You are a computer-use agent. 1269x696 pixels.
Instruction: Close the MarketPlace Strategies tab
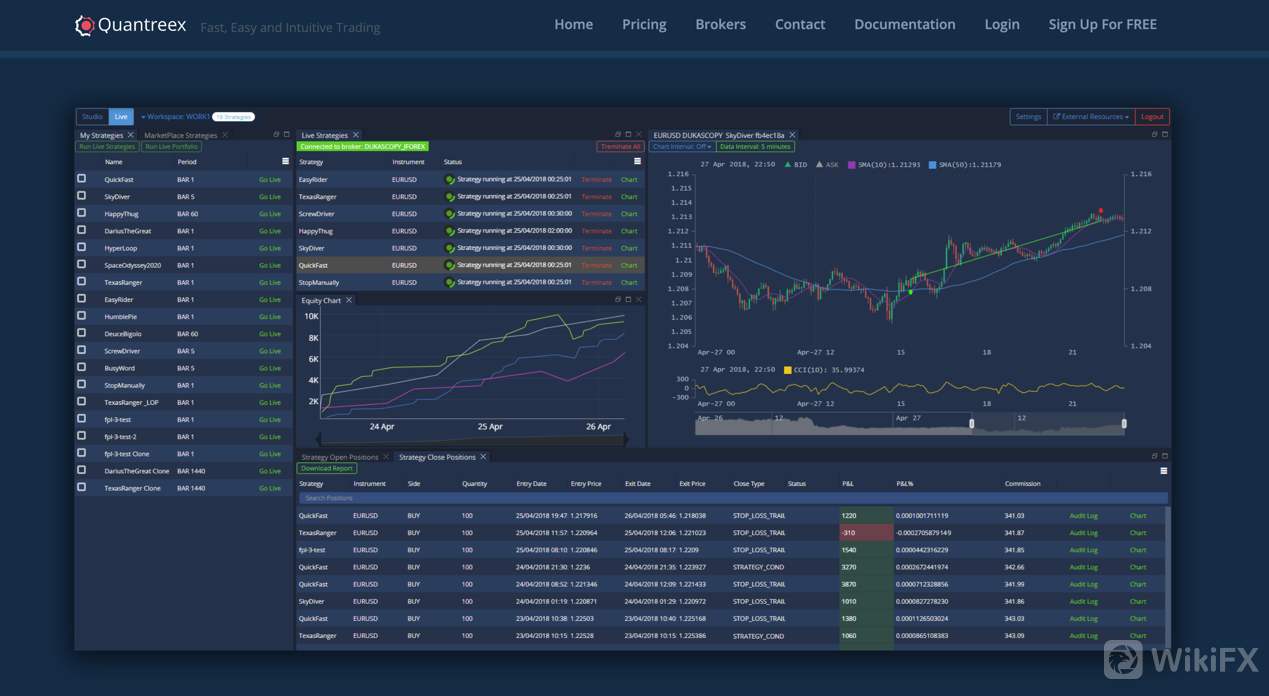click(x=225, y=135)
